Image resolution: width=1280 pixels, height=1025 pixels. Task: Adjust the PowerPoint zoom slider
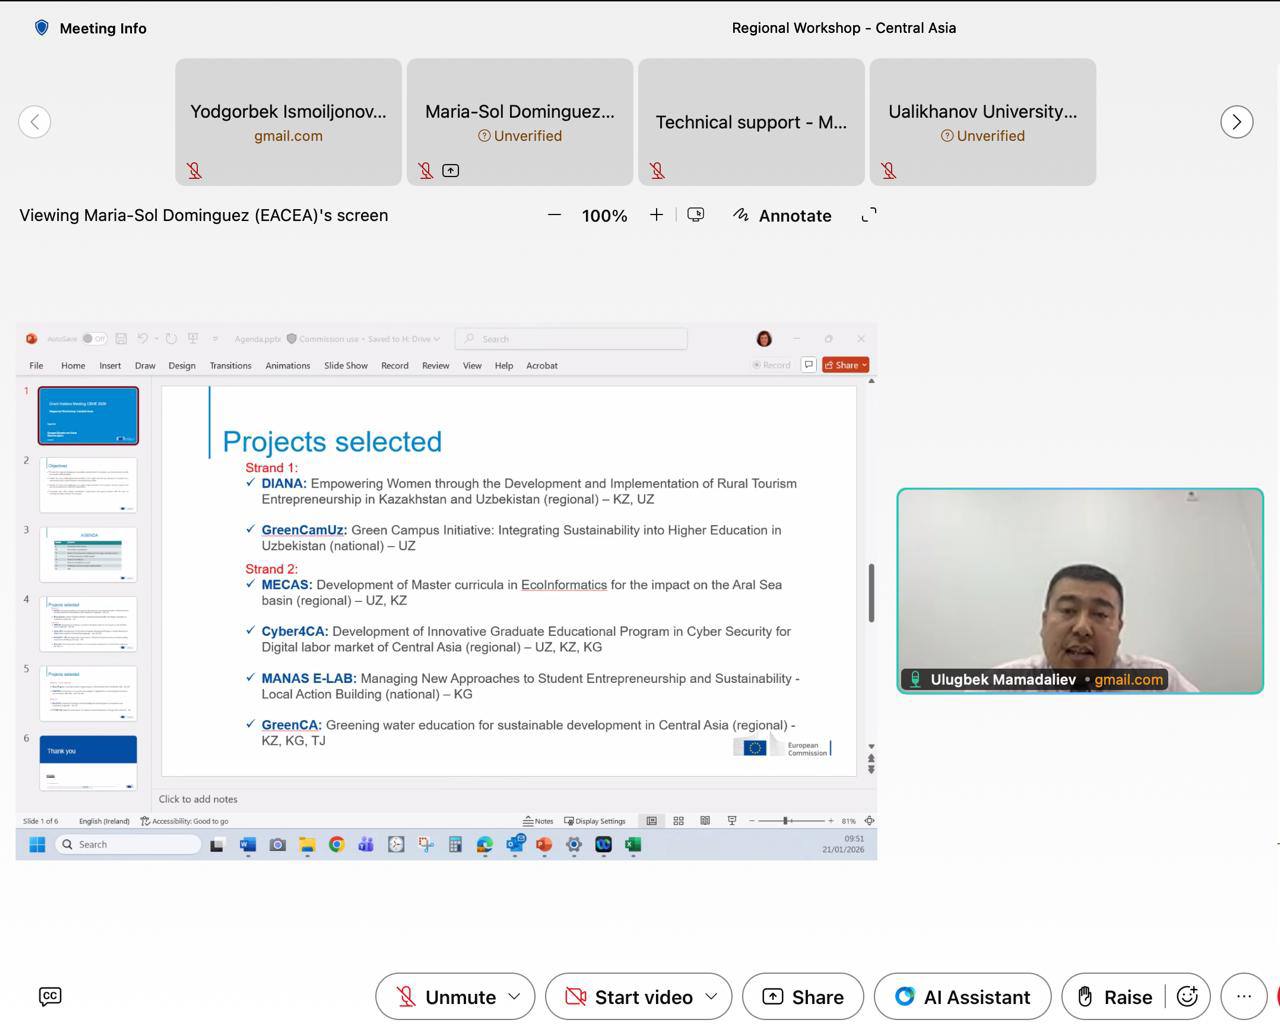[787, 821]
